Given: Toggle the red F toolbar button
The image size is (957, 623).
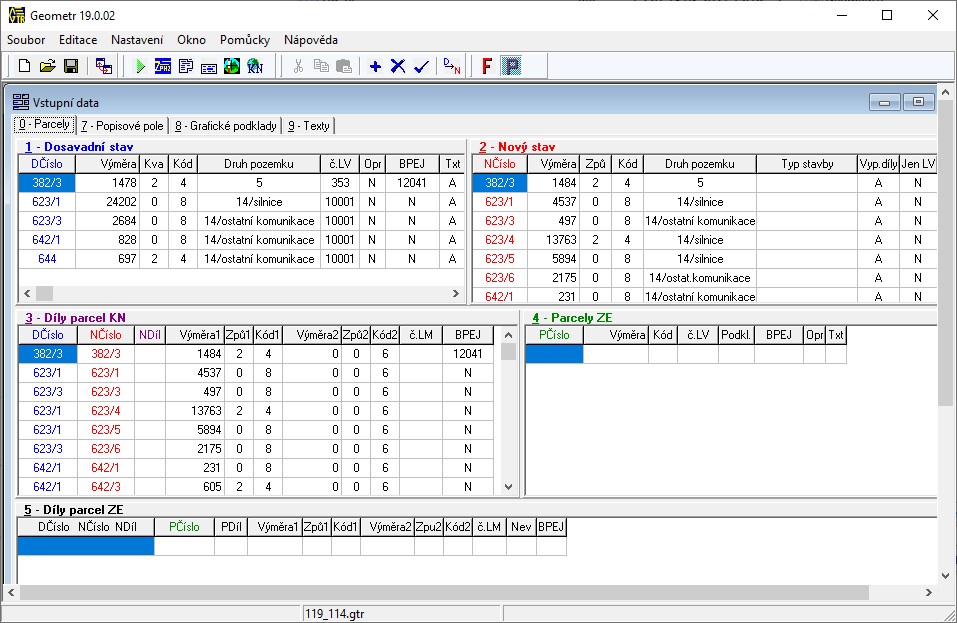Looking at the screenshot, I should pos(487,66).
